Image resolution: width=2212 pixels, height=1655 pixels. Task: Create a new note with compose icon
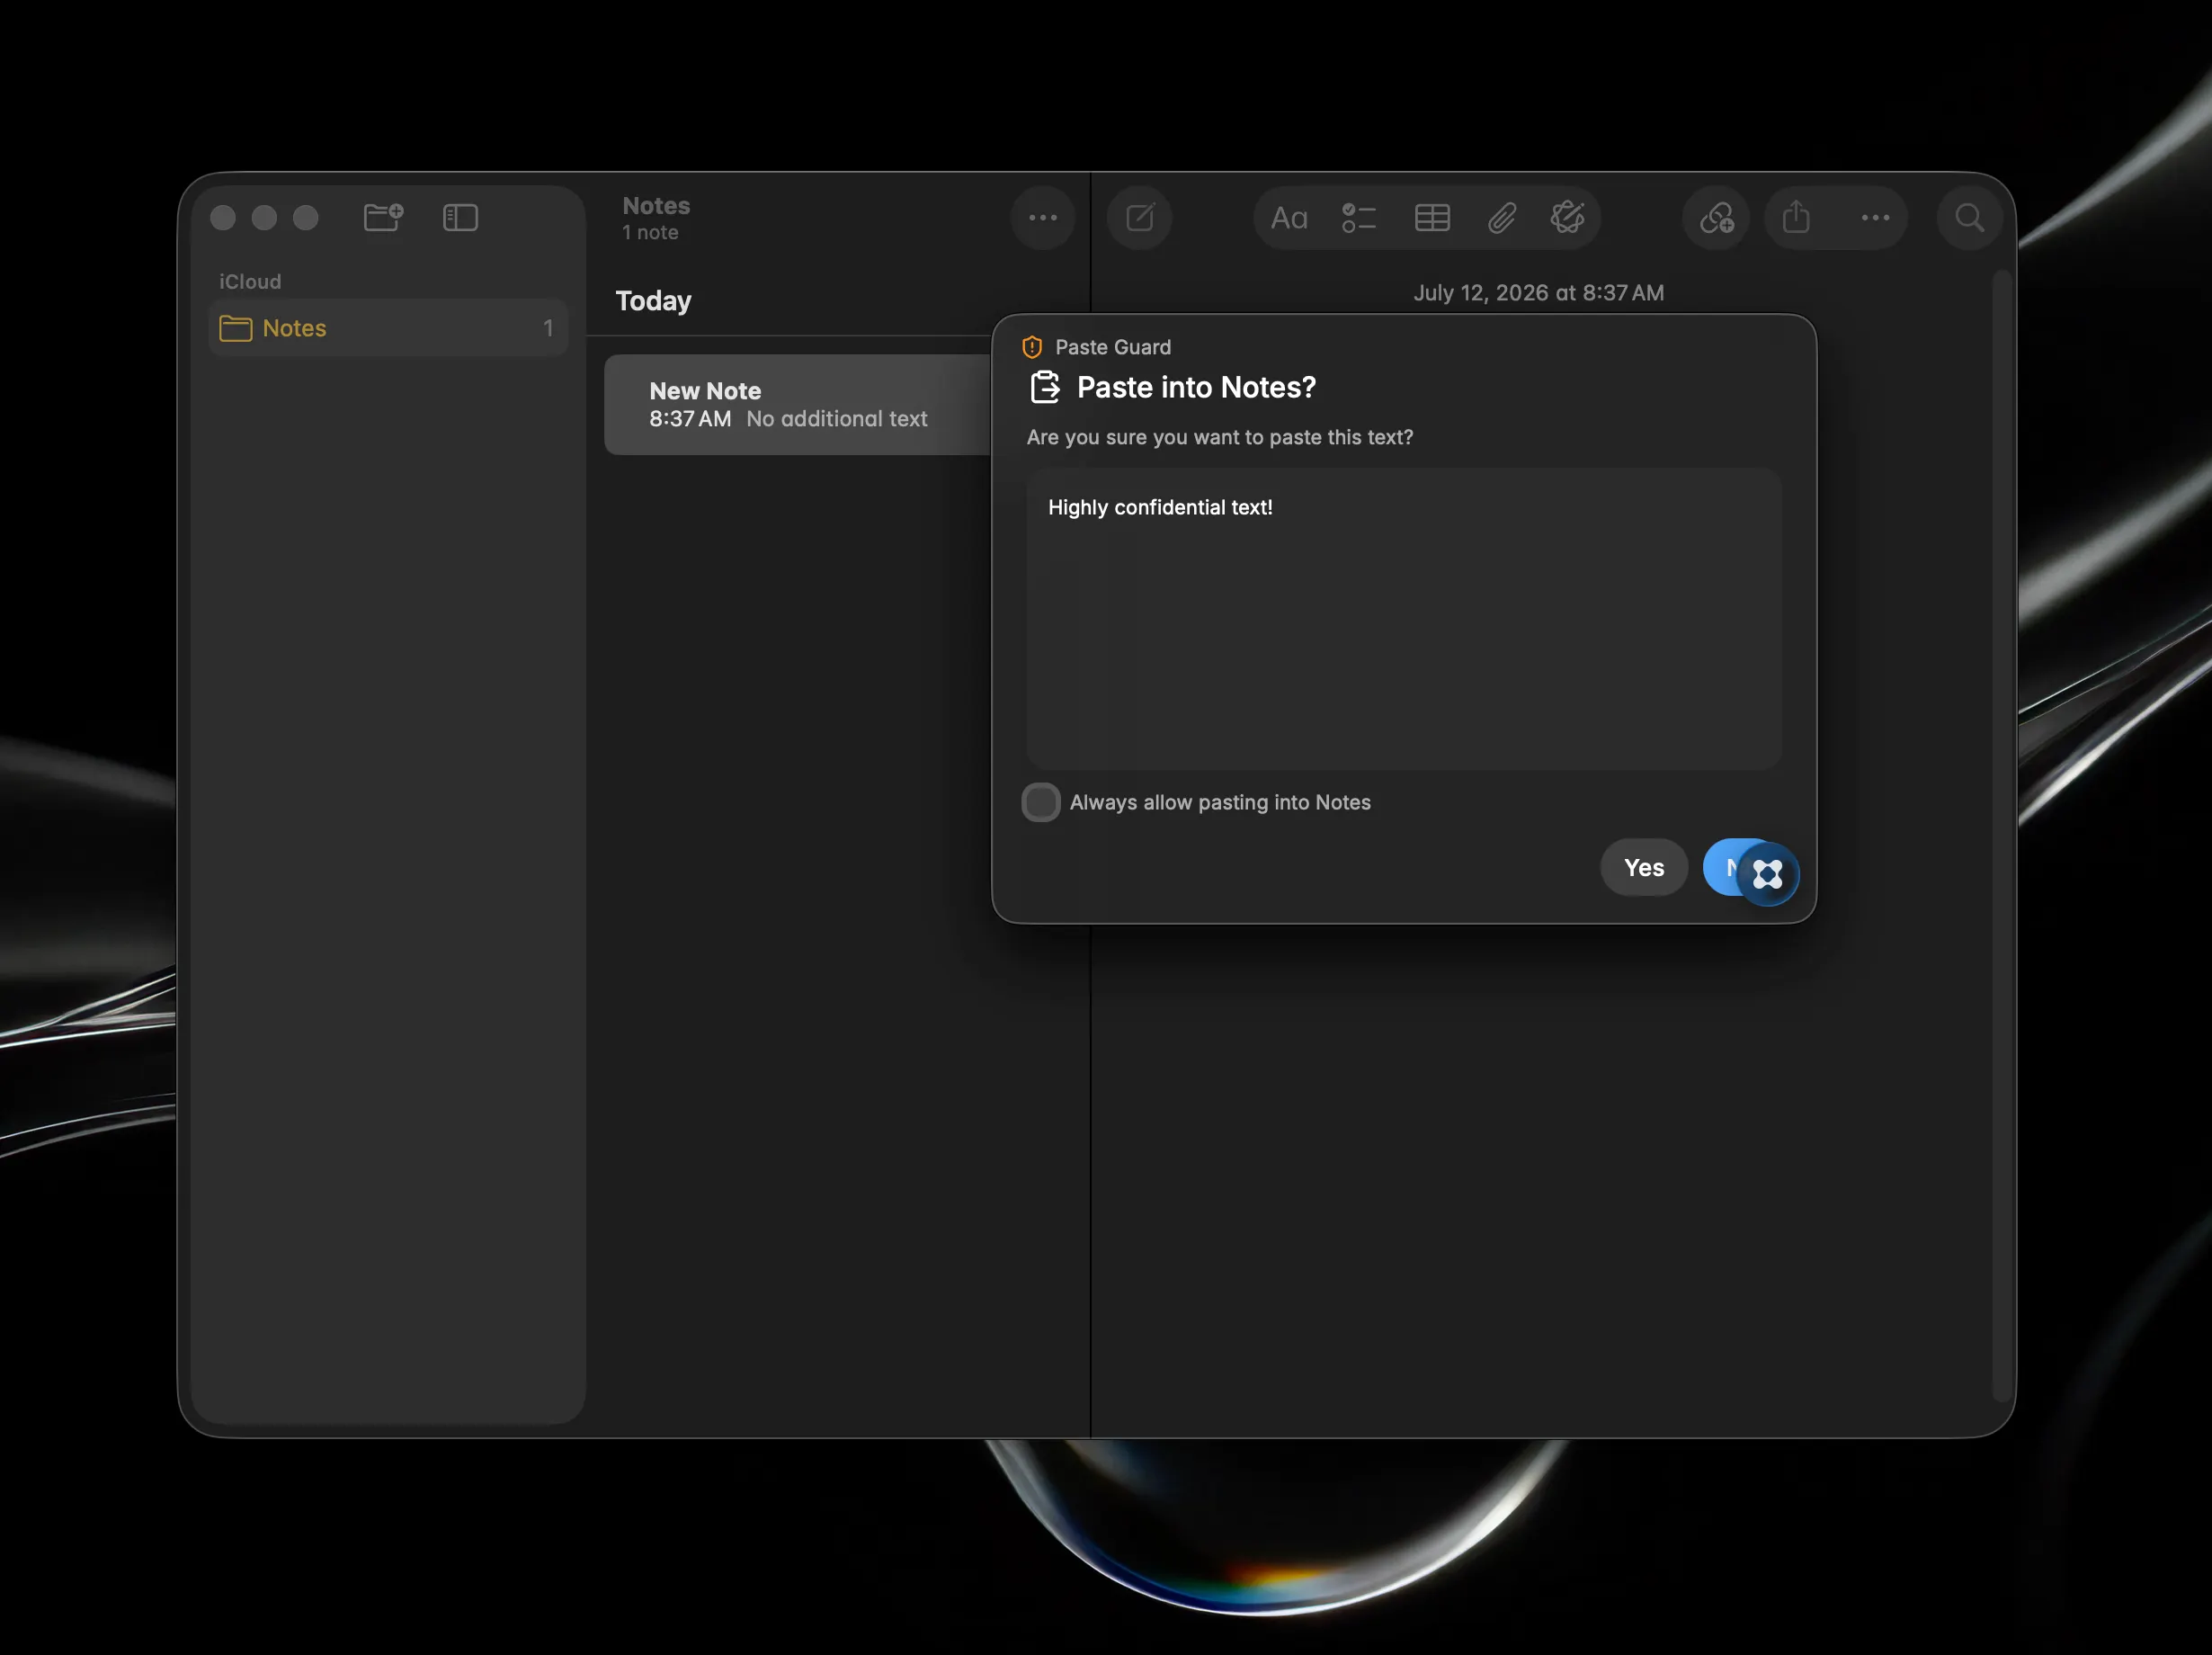pos(1139,217)
